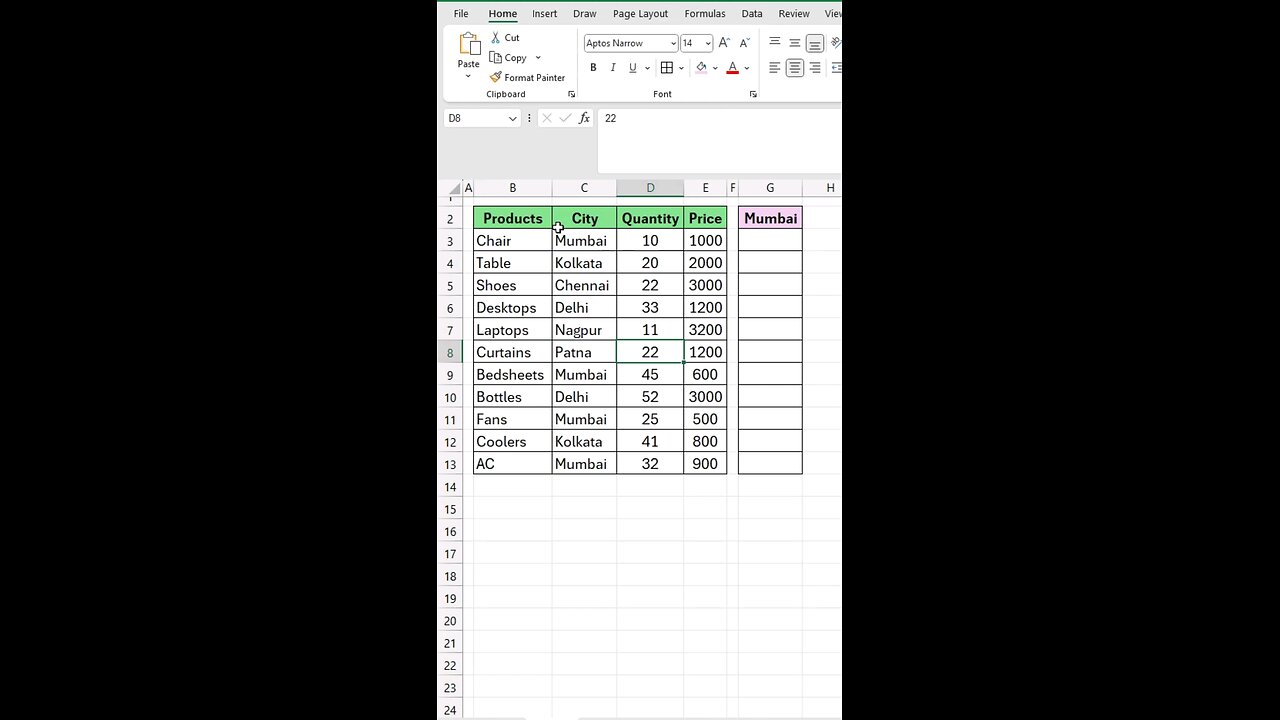
Task: Open the Name Box D8 dropdown
Action: (513, 118)
